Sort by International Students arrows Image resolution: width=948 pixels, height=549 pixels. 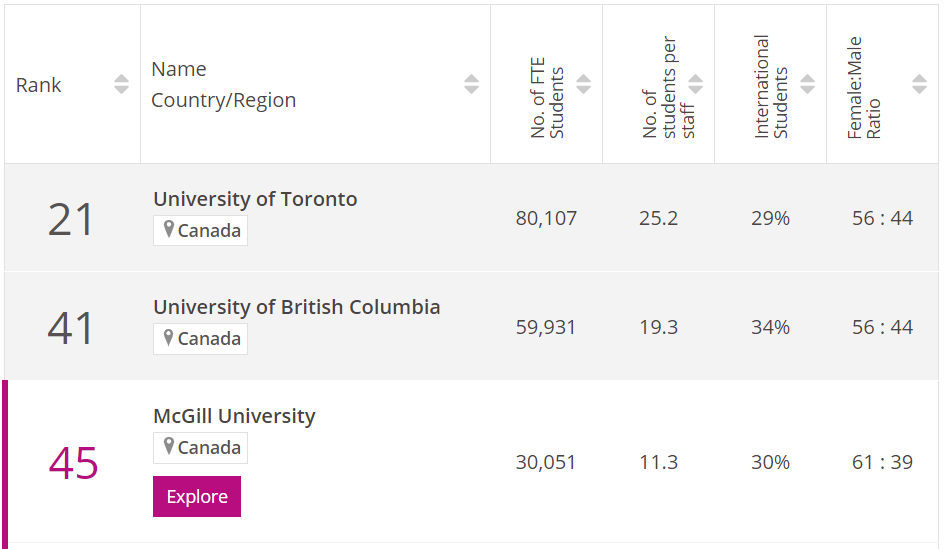(808, 85)
